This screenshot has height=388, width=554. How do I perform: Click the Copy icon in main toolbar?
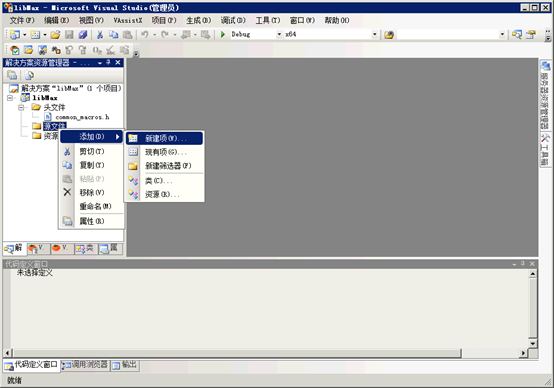(113, 35)
